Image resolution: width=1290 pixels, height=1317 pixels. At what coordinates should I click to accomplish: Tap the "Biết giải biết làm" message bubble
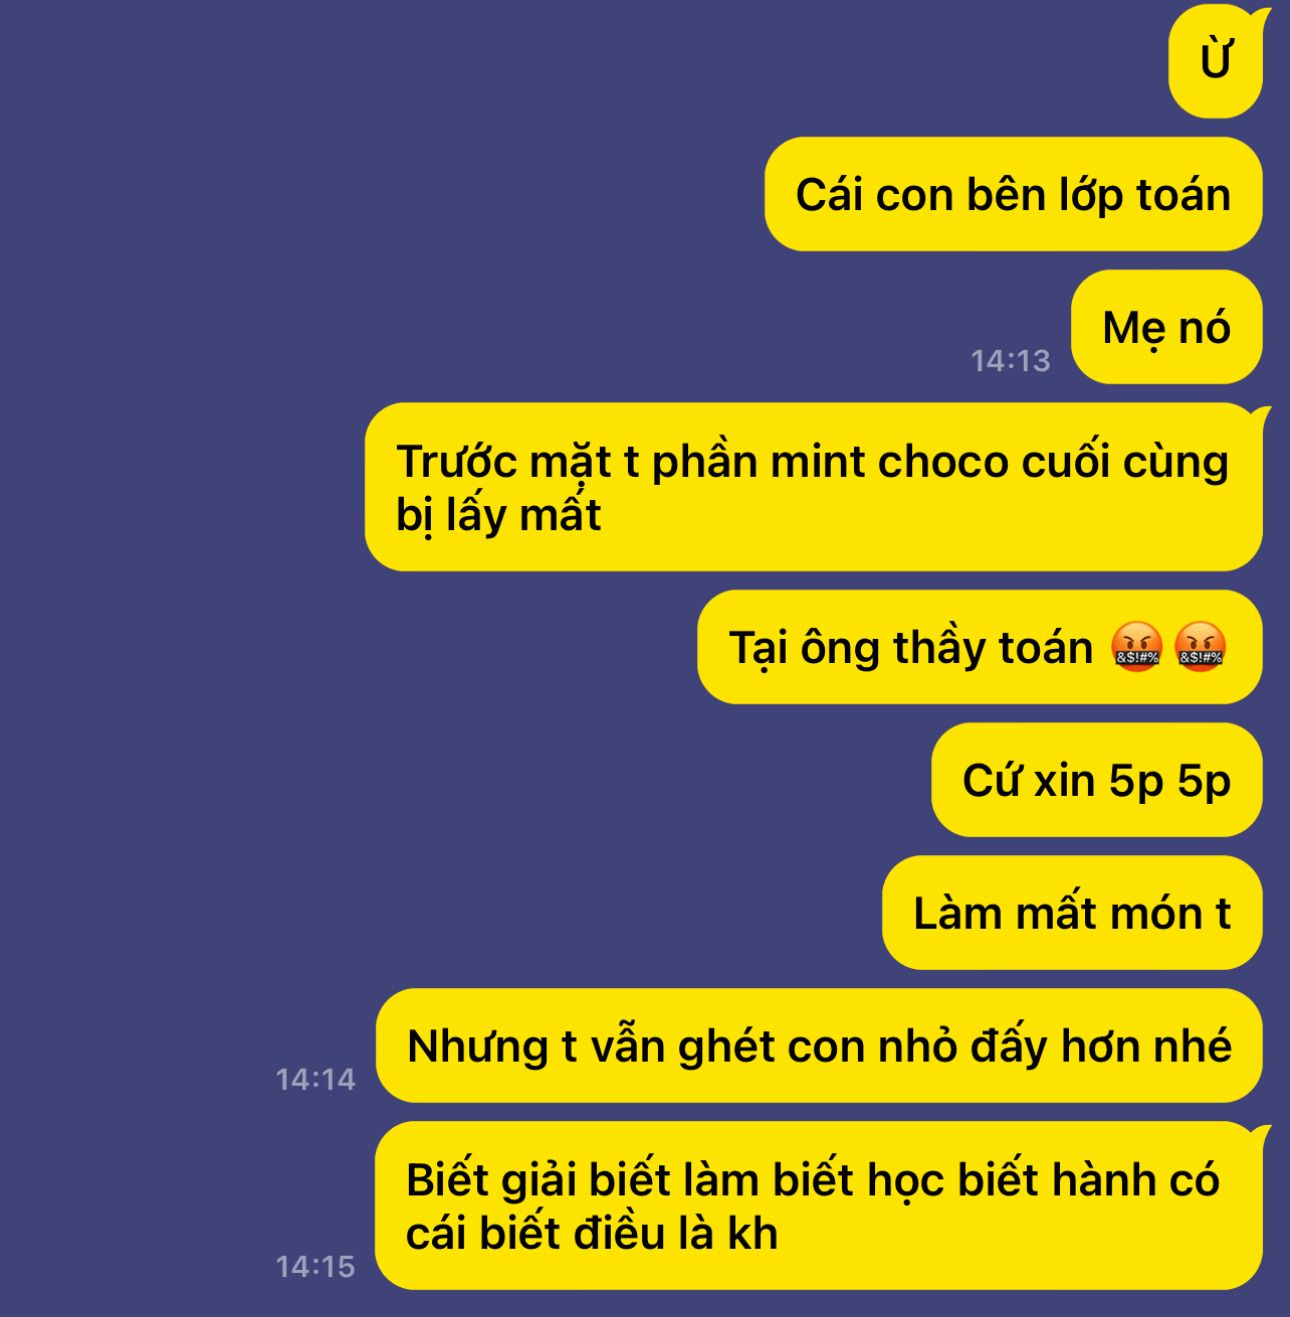pyautogui.click(x=819, y=1206)
